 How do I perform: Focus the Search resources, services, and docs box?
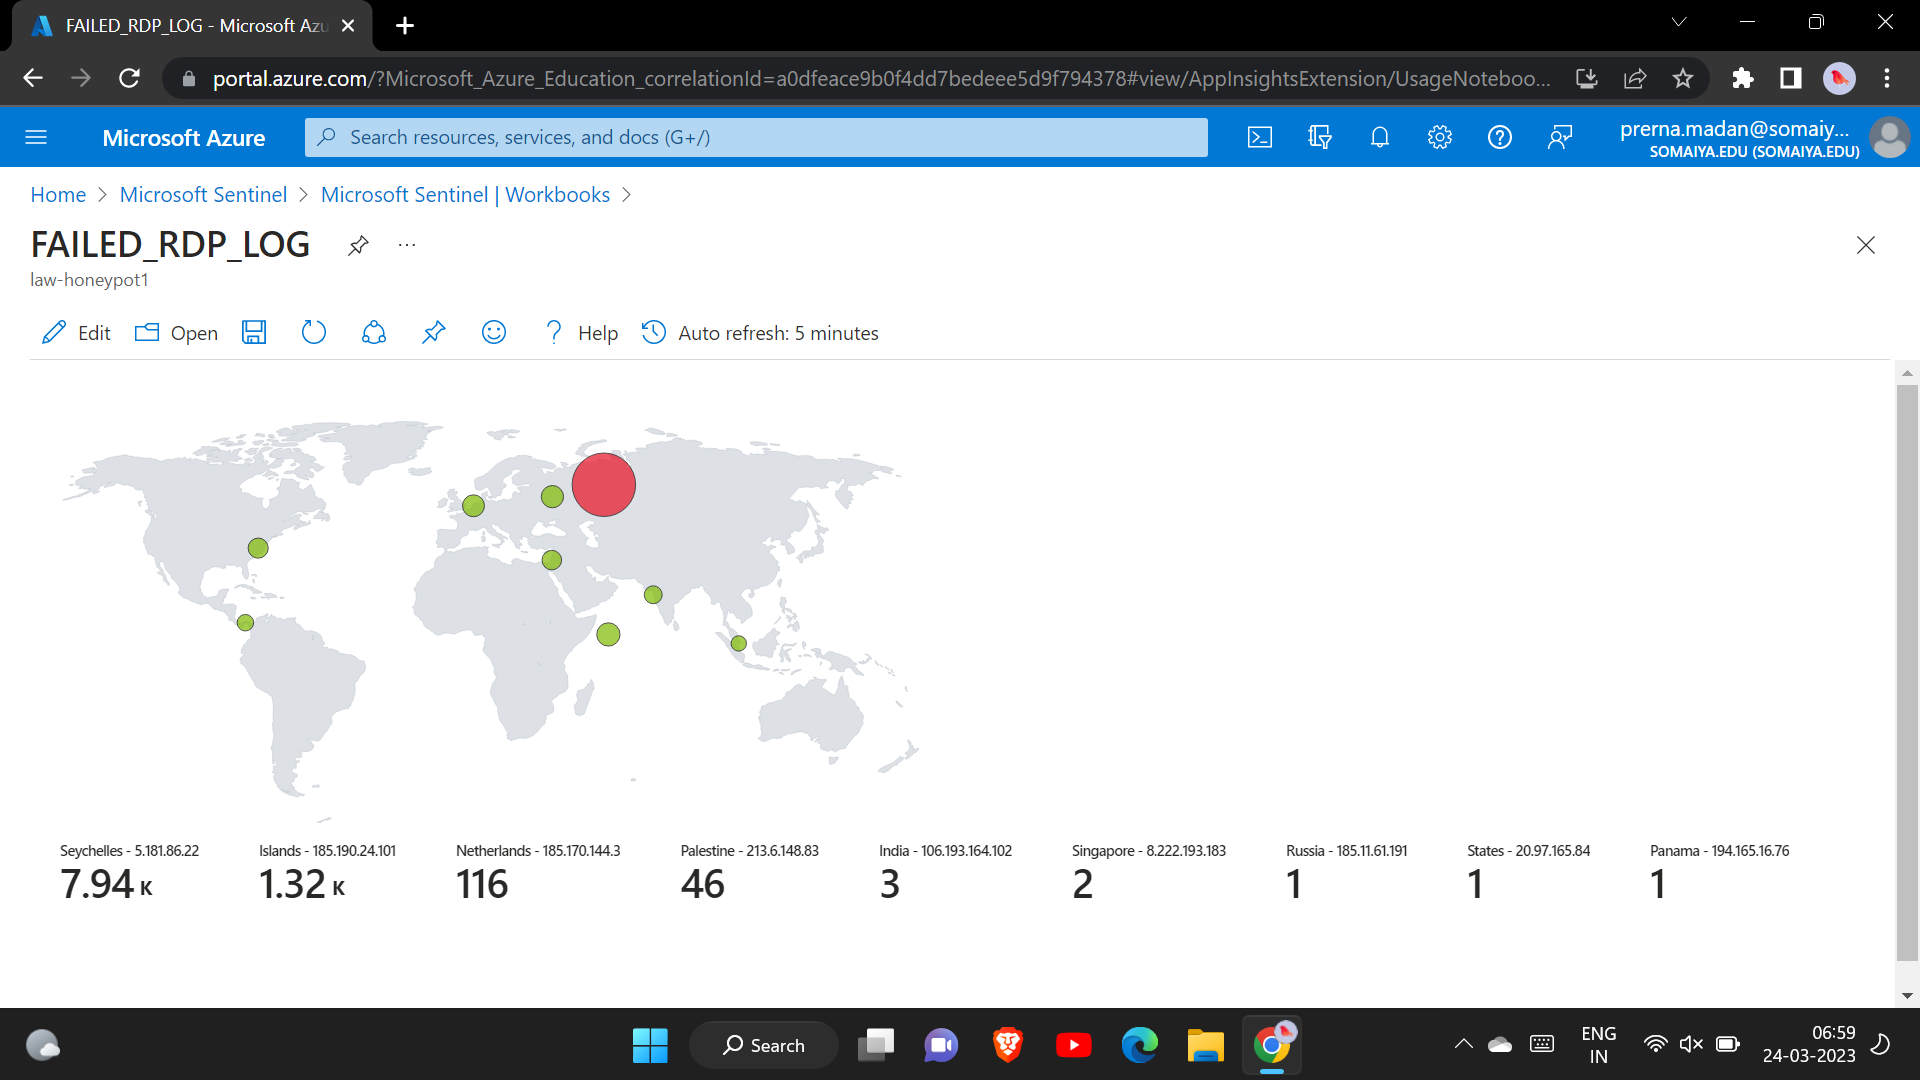(x=756, y=137)
